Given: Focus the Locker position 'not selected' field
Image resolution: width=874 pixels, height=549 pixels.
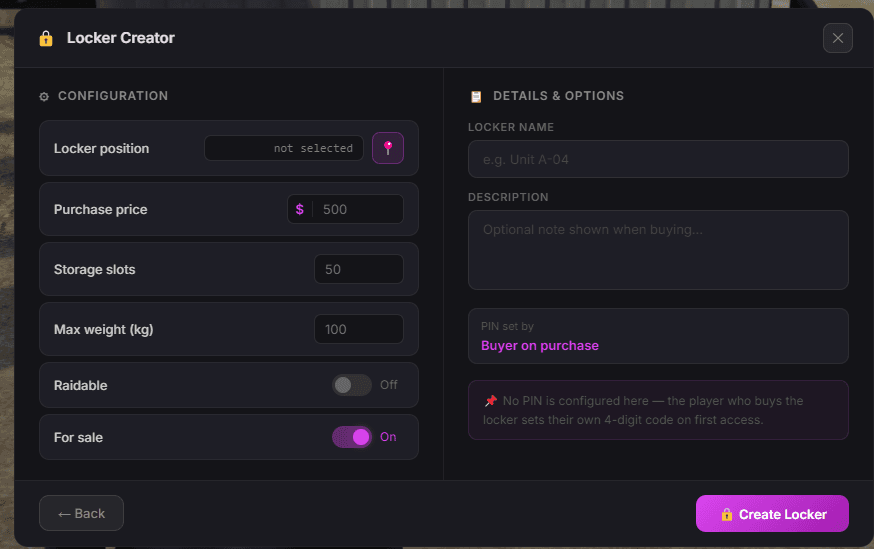Looking at the screenshot, I should tap(284, 148).
